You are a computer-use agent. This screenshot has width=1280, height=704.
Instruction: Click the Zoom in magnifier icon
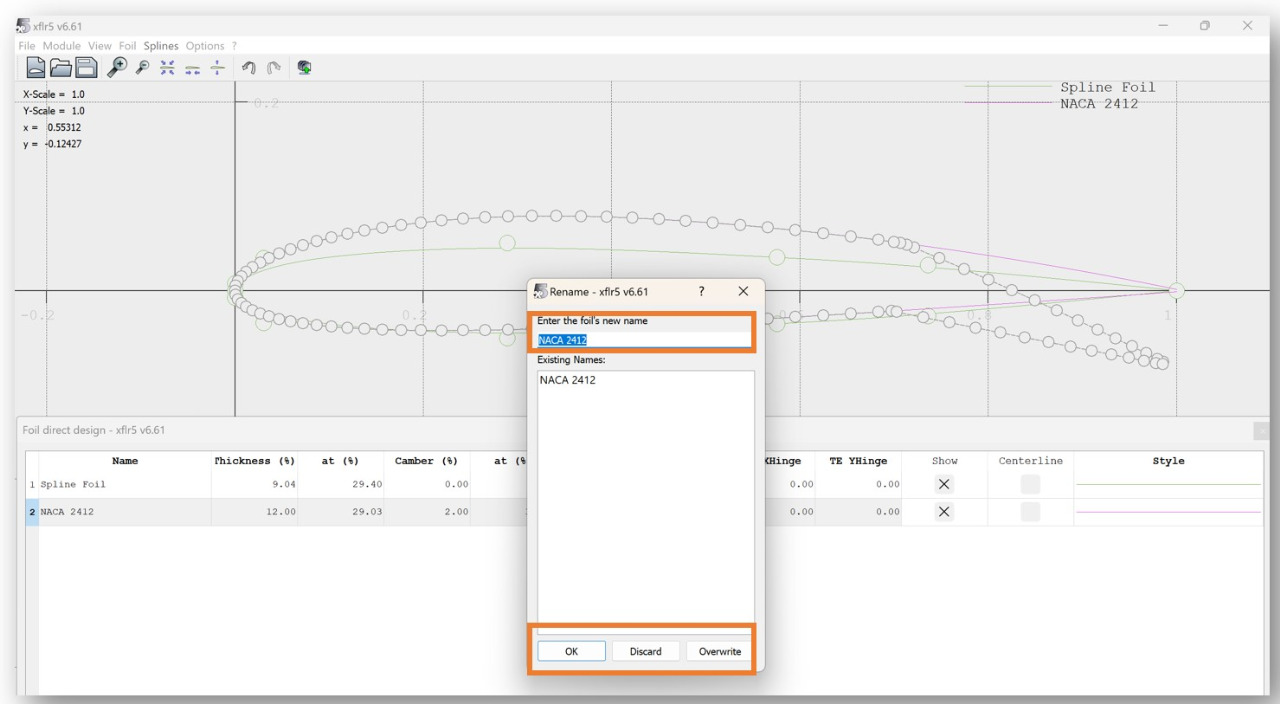coord(118,68)
